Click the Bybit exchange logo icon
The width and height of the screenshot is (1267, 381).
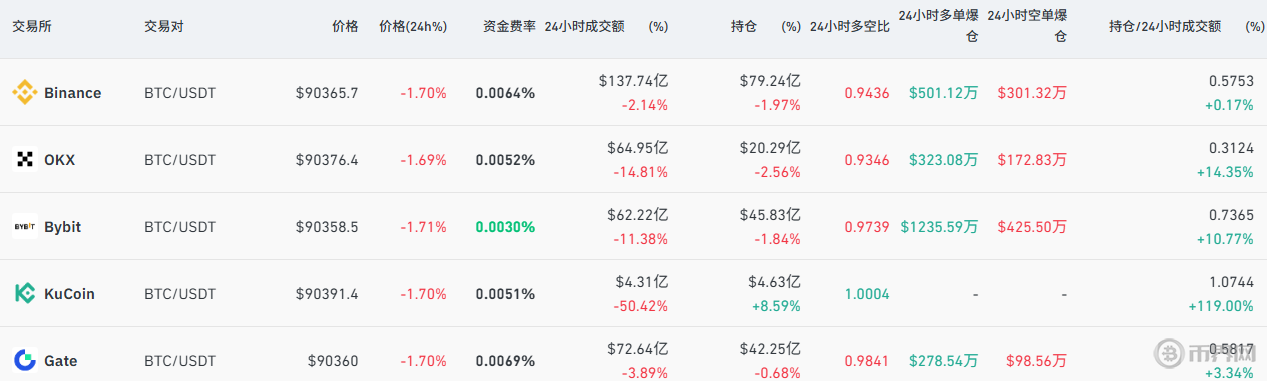(25, 227)
